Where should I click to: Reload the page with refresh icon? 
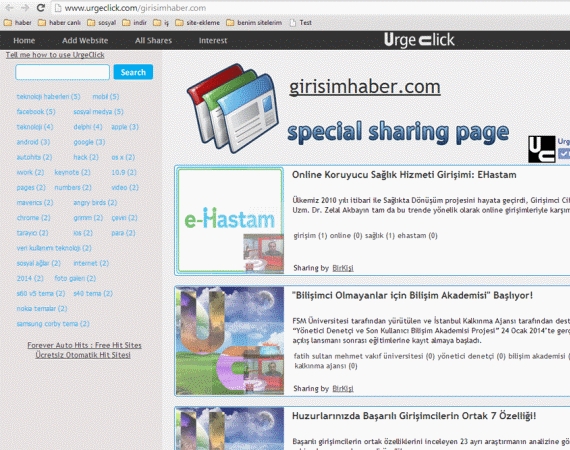click(41, 8)
